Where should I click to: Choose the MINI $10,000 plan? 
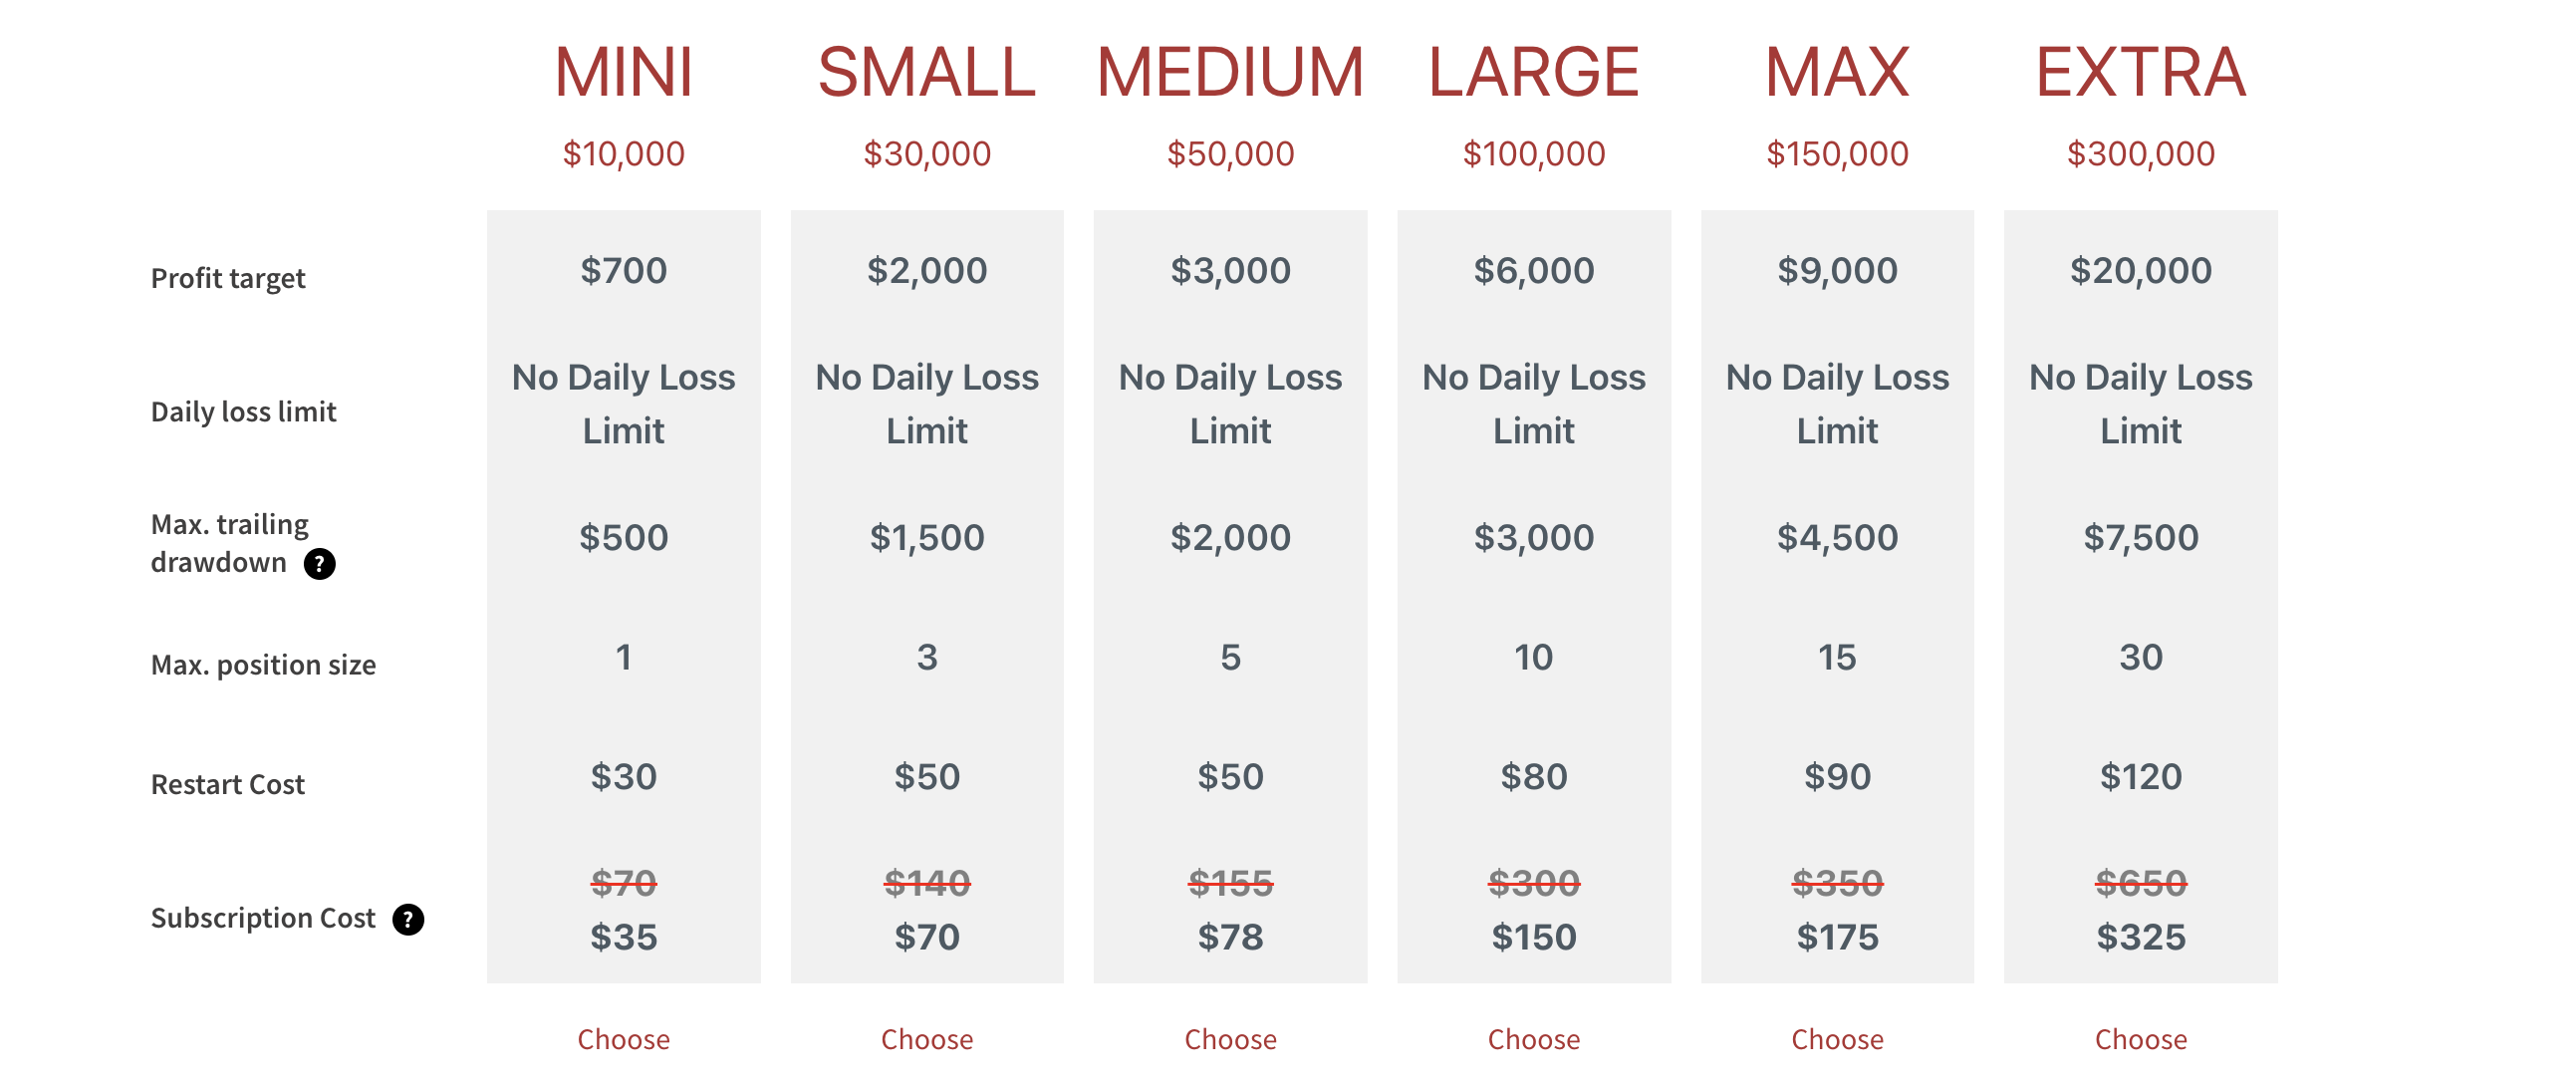[623, 1039]
